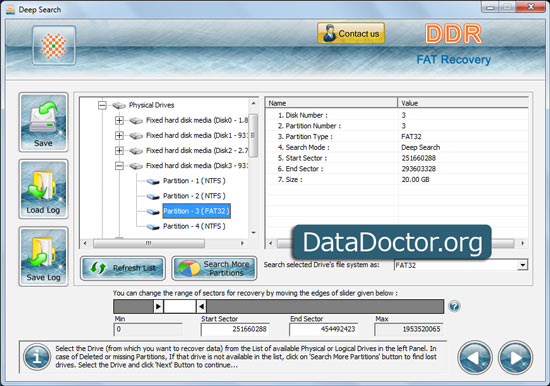Click the drive icon next to Partition - 1
The height and width of the screenshot is (386, 550).
click(x=153, y=181)
